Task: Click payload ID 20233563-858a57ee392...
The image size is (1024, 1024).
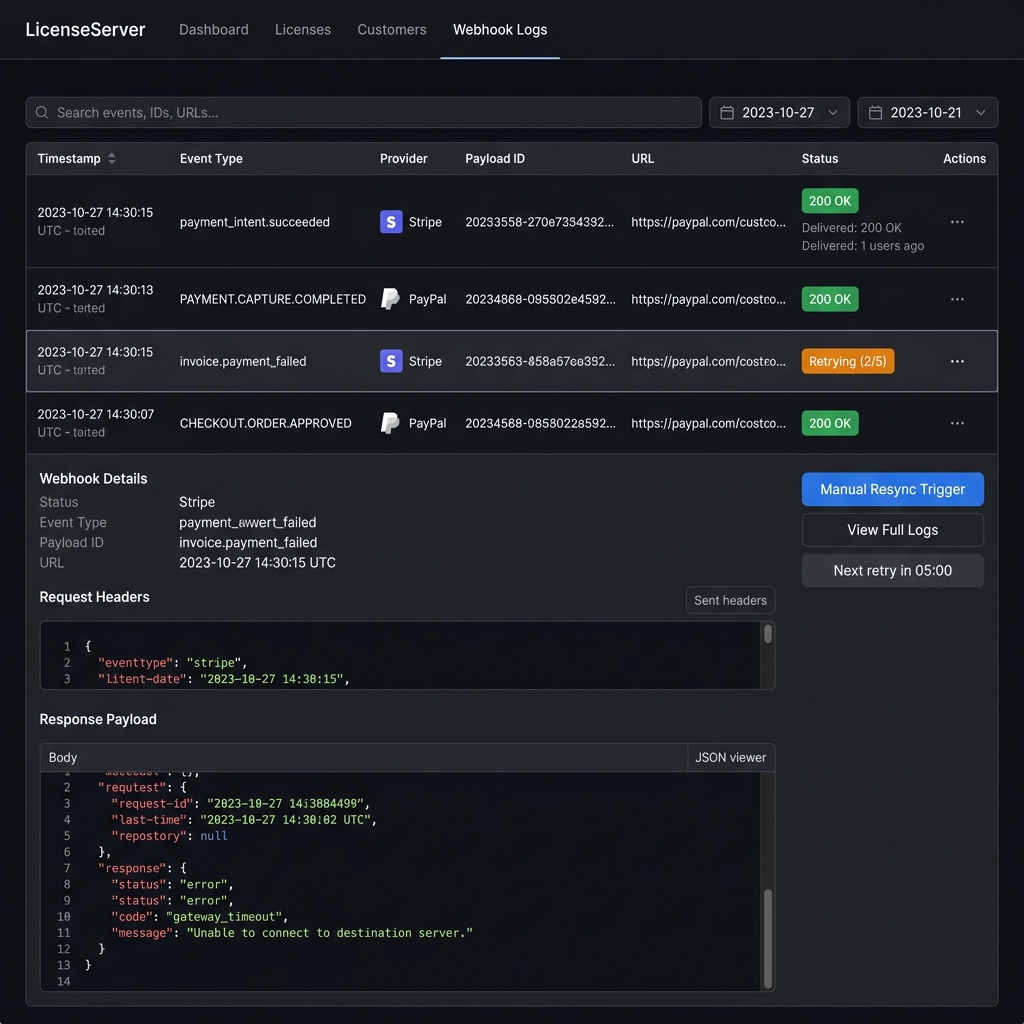Action: pos(540,361)
